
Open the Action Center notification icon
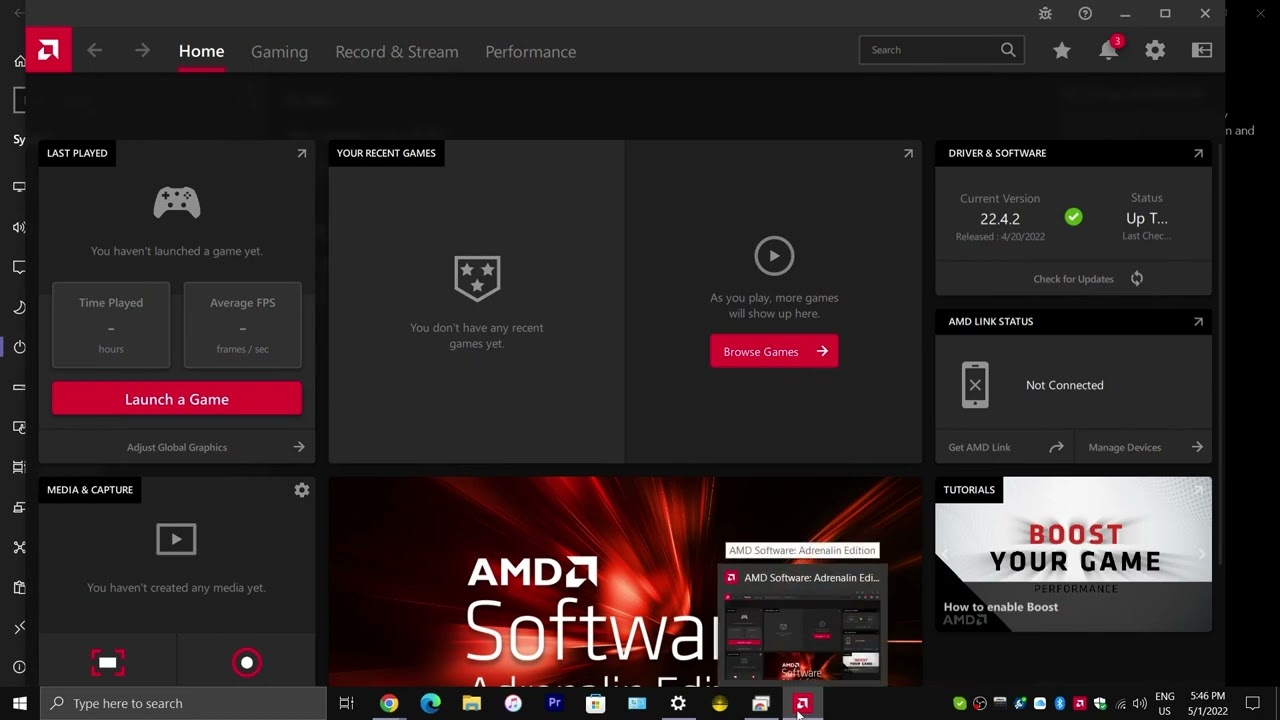pos(1252,703)
